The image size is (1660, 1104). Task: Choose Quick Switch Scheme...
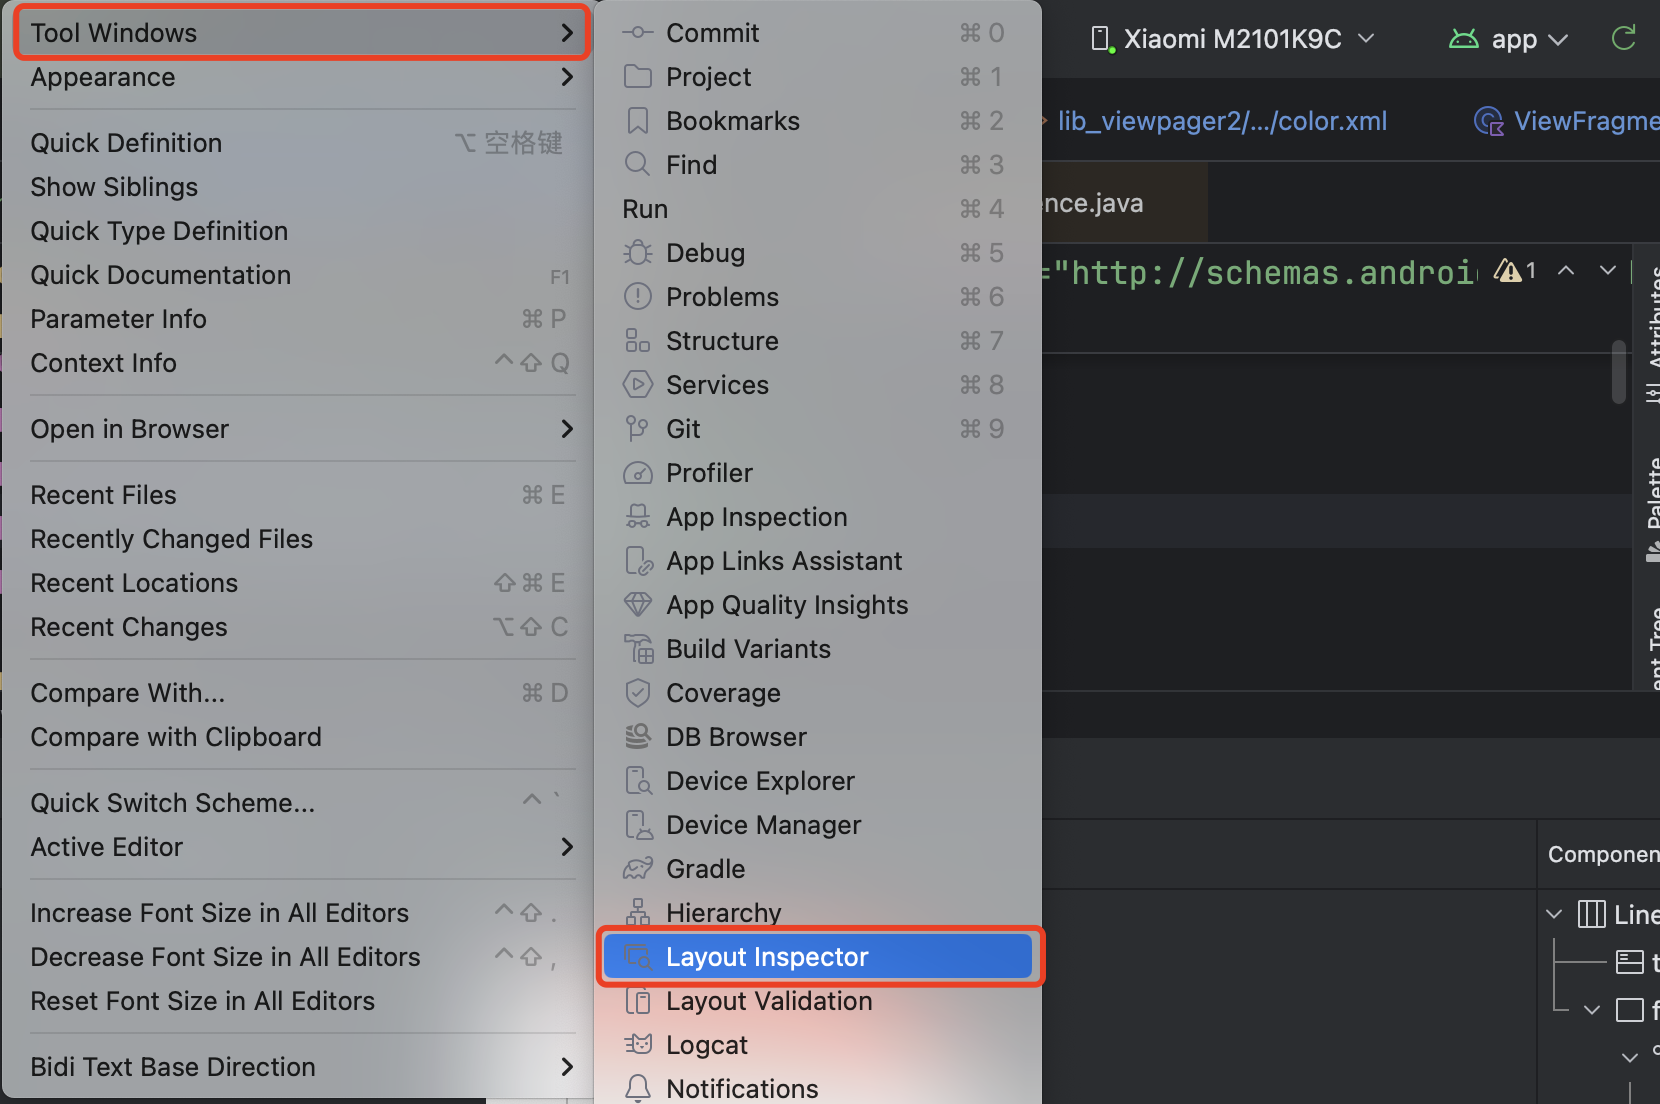[x=301, y=803]
